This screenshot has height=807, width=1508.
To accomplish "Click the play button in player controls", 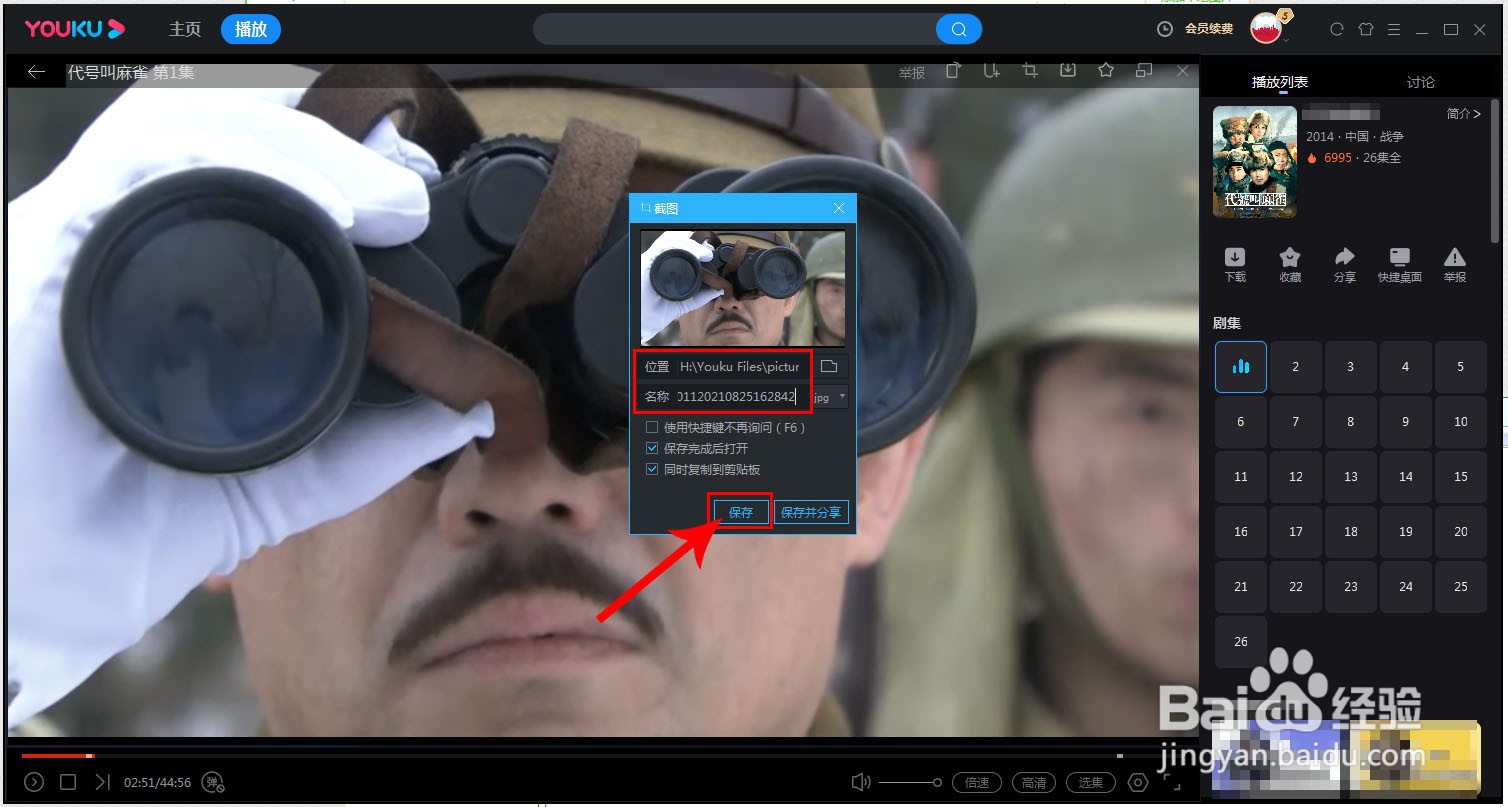I will click(34, 782).
